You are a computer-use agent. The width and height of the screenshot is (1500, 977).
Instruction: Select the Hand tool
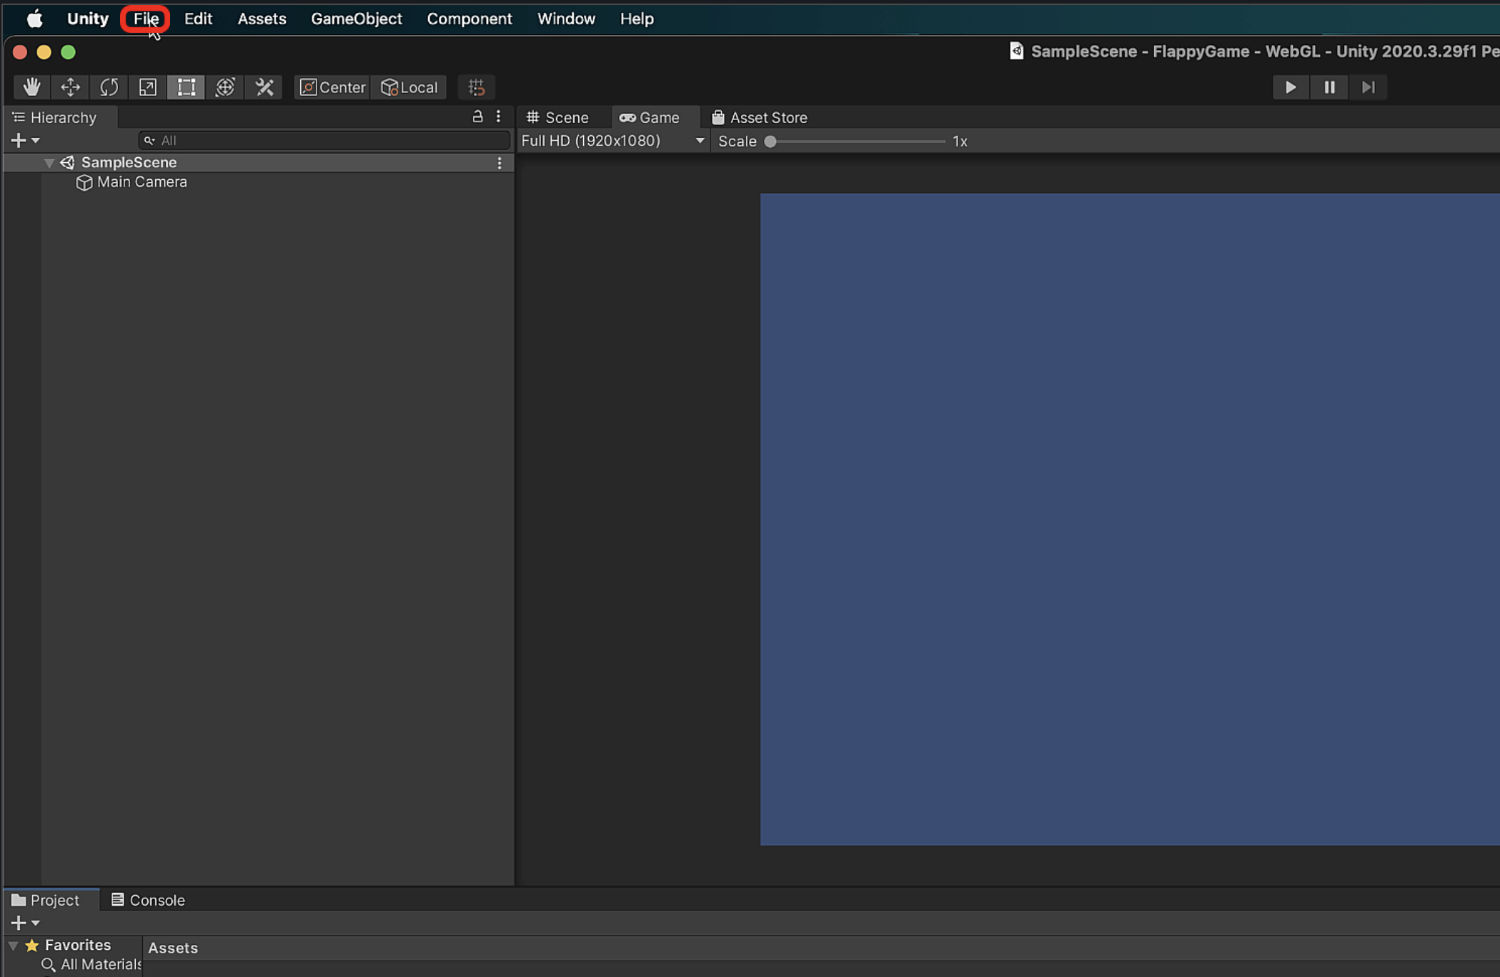(x=32, y=87)
